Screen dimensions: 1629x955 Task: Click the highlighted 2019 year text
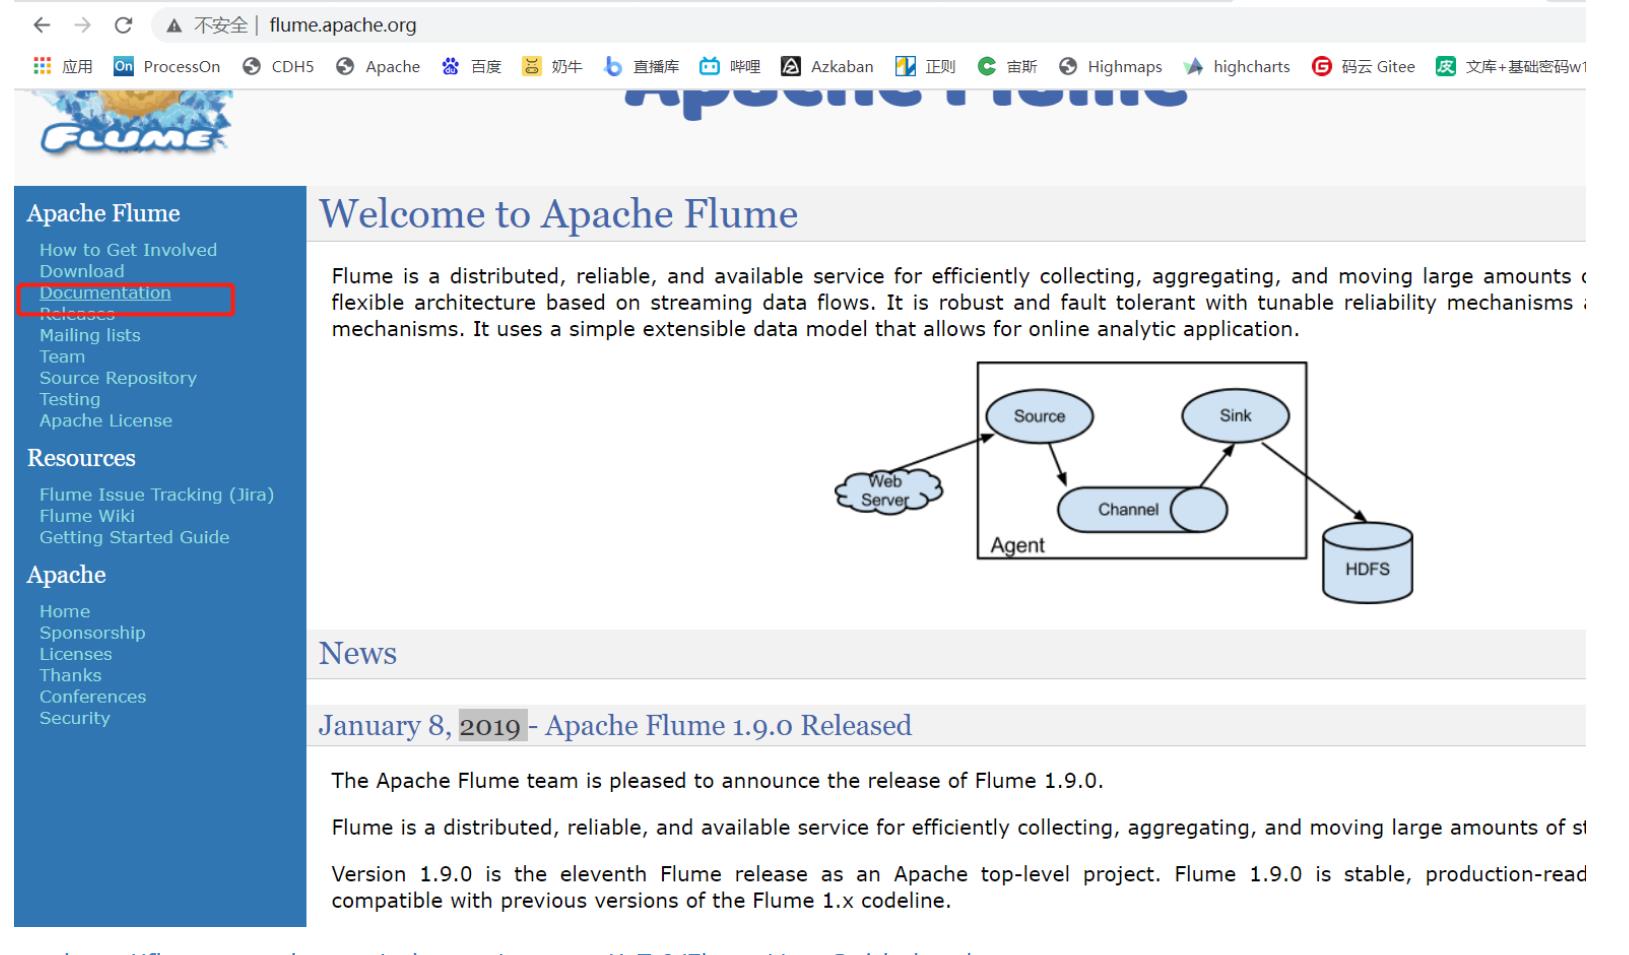(493, 725)
